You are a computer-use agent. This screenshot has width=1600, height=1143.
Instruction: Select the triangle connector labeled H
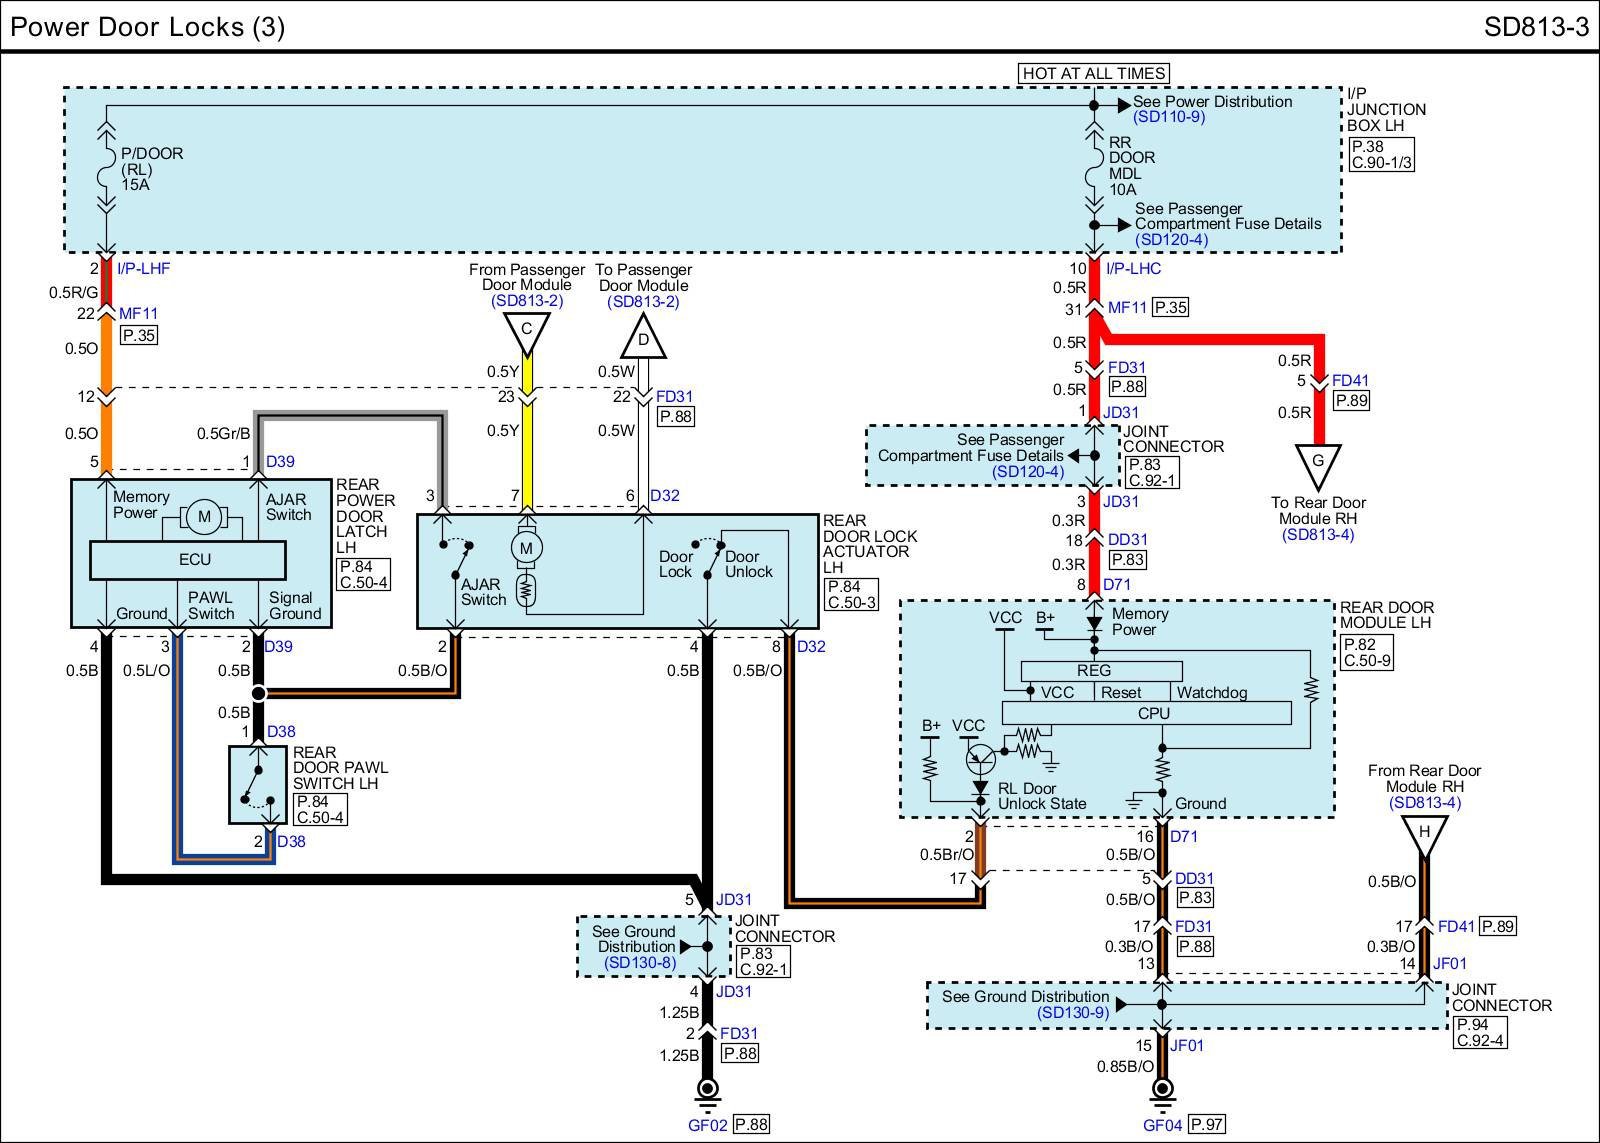(x=1425, y=833)
